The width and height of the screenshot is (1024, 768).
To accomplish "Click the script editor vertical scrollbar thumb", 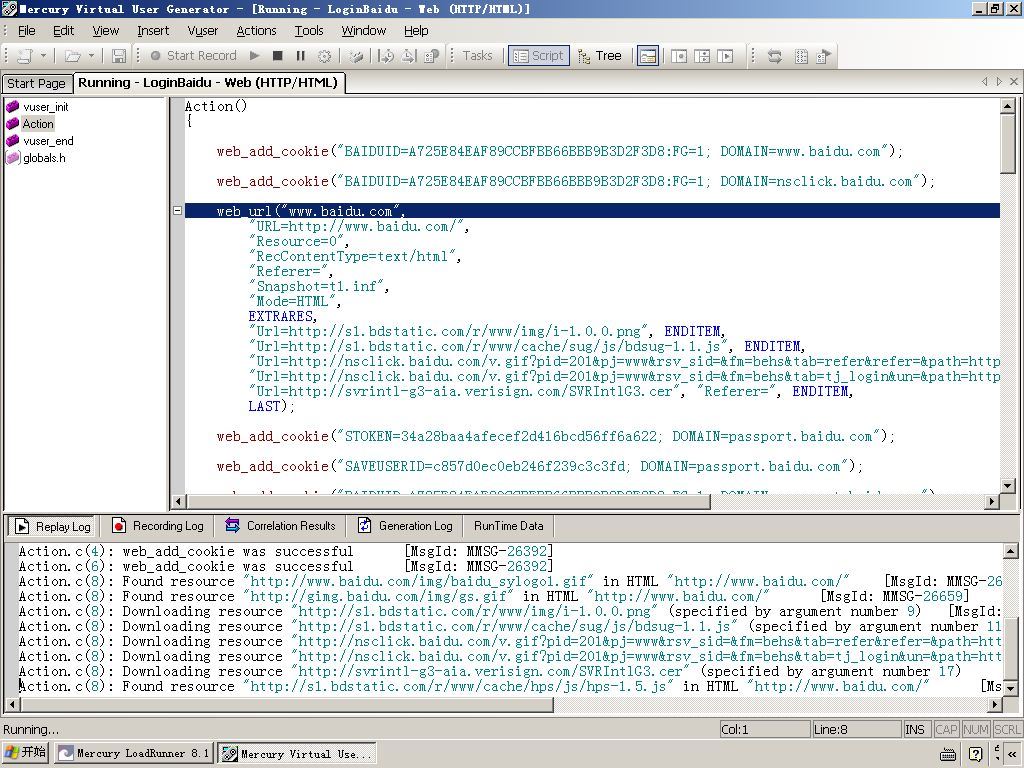I will (1008, 144).
